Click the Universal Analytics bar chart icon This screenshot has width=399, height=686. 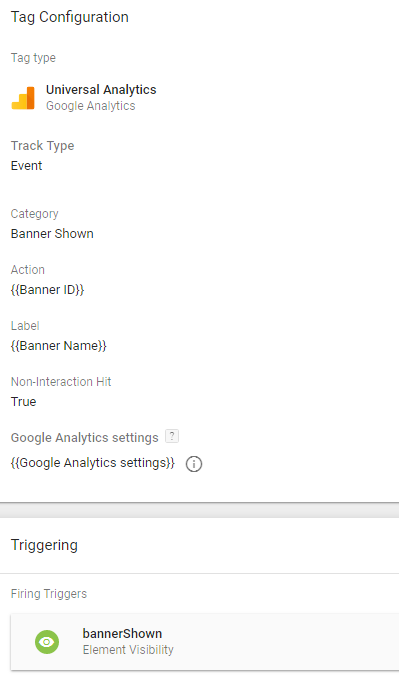point(23,98)
